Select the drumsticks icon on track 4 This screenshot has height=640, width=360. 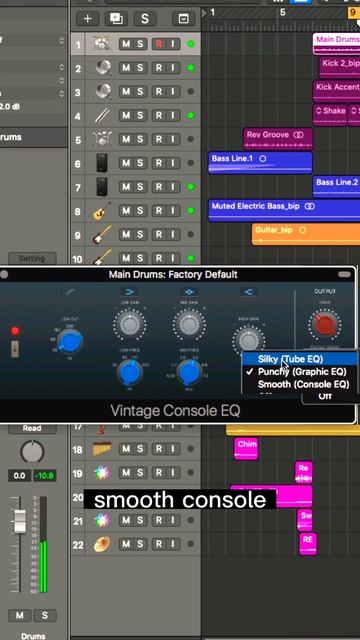click(x=102, y=116)
